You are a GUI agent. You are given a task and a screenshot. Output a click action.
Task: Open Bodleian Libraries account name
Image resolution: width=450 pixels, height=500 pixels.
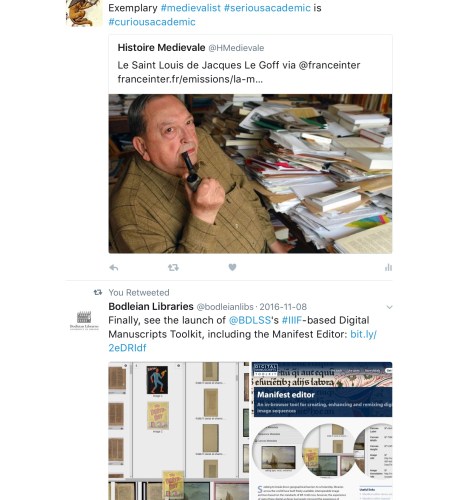[151, 306]
